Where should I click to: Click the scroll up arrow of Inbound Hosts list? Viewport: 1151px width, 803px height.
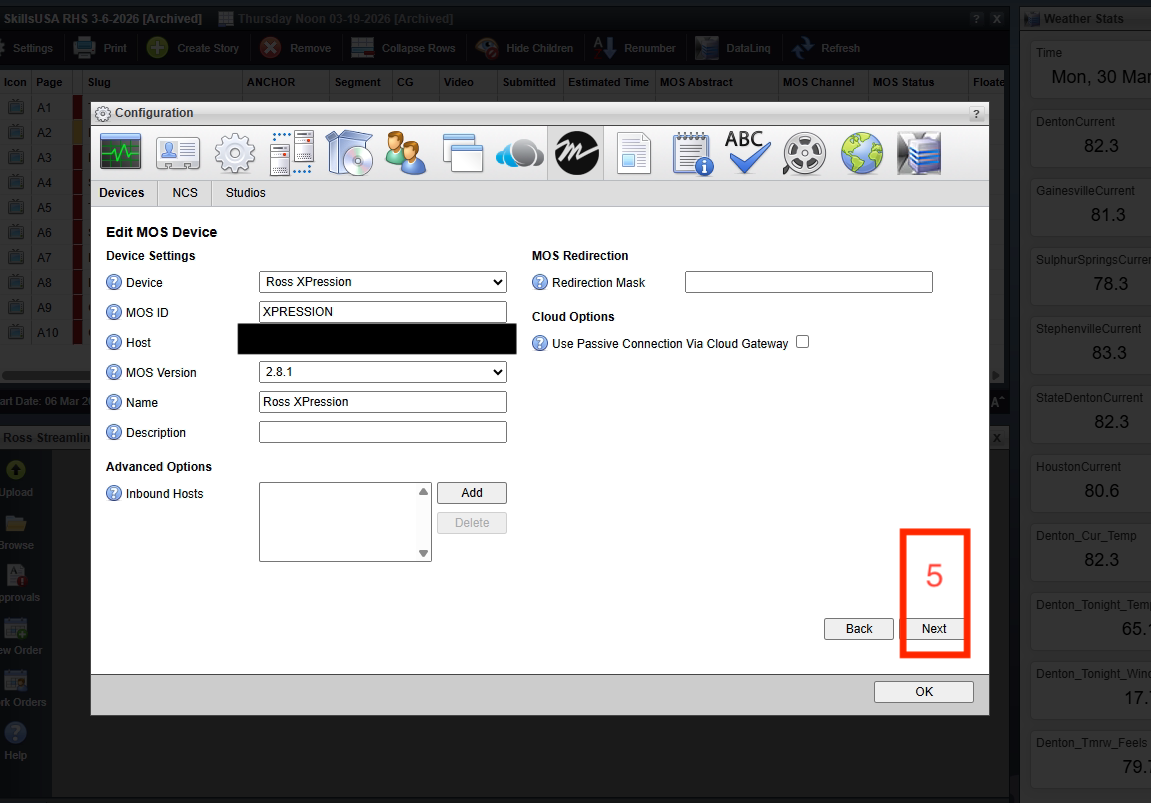tap(424, 492)
